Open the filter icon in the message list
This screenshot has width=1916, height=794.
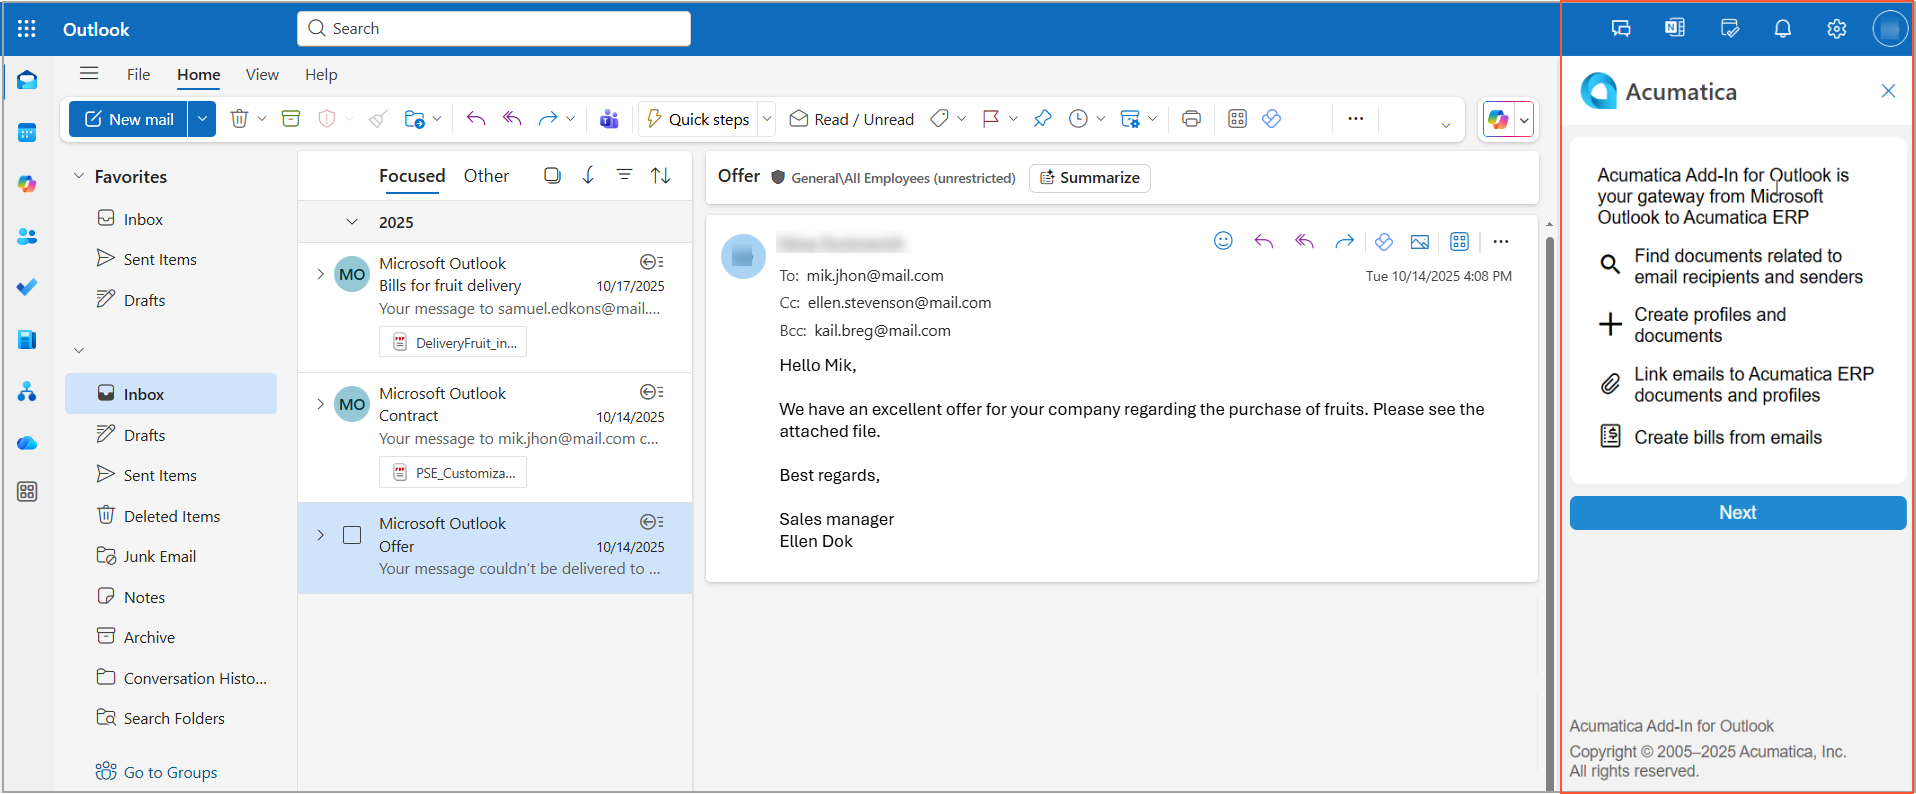(x=624, y=175)
